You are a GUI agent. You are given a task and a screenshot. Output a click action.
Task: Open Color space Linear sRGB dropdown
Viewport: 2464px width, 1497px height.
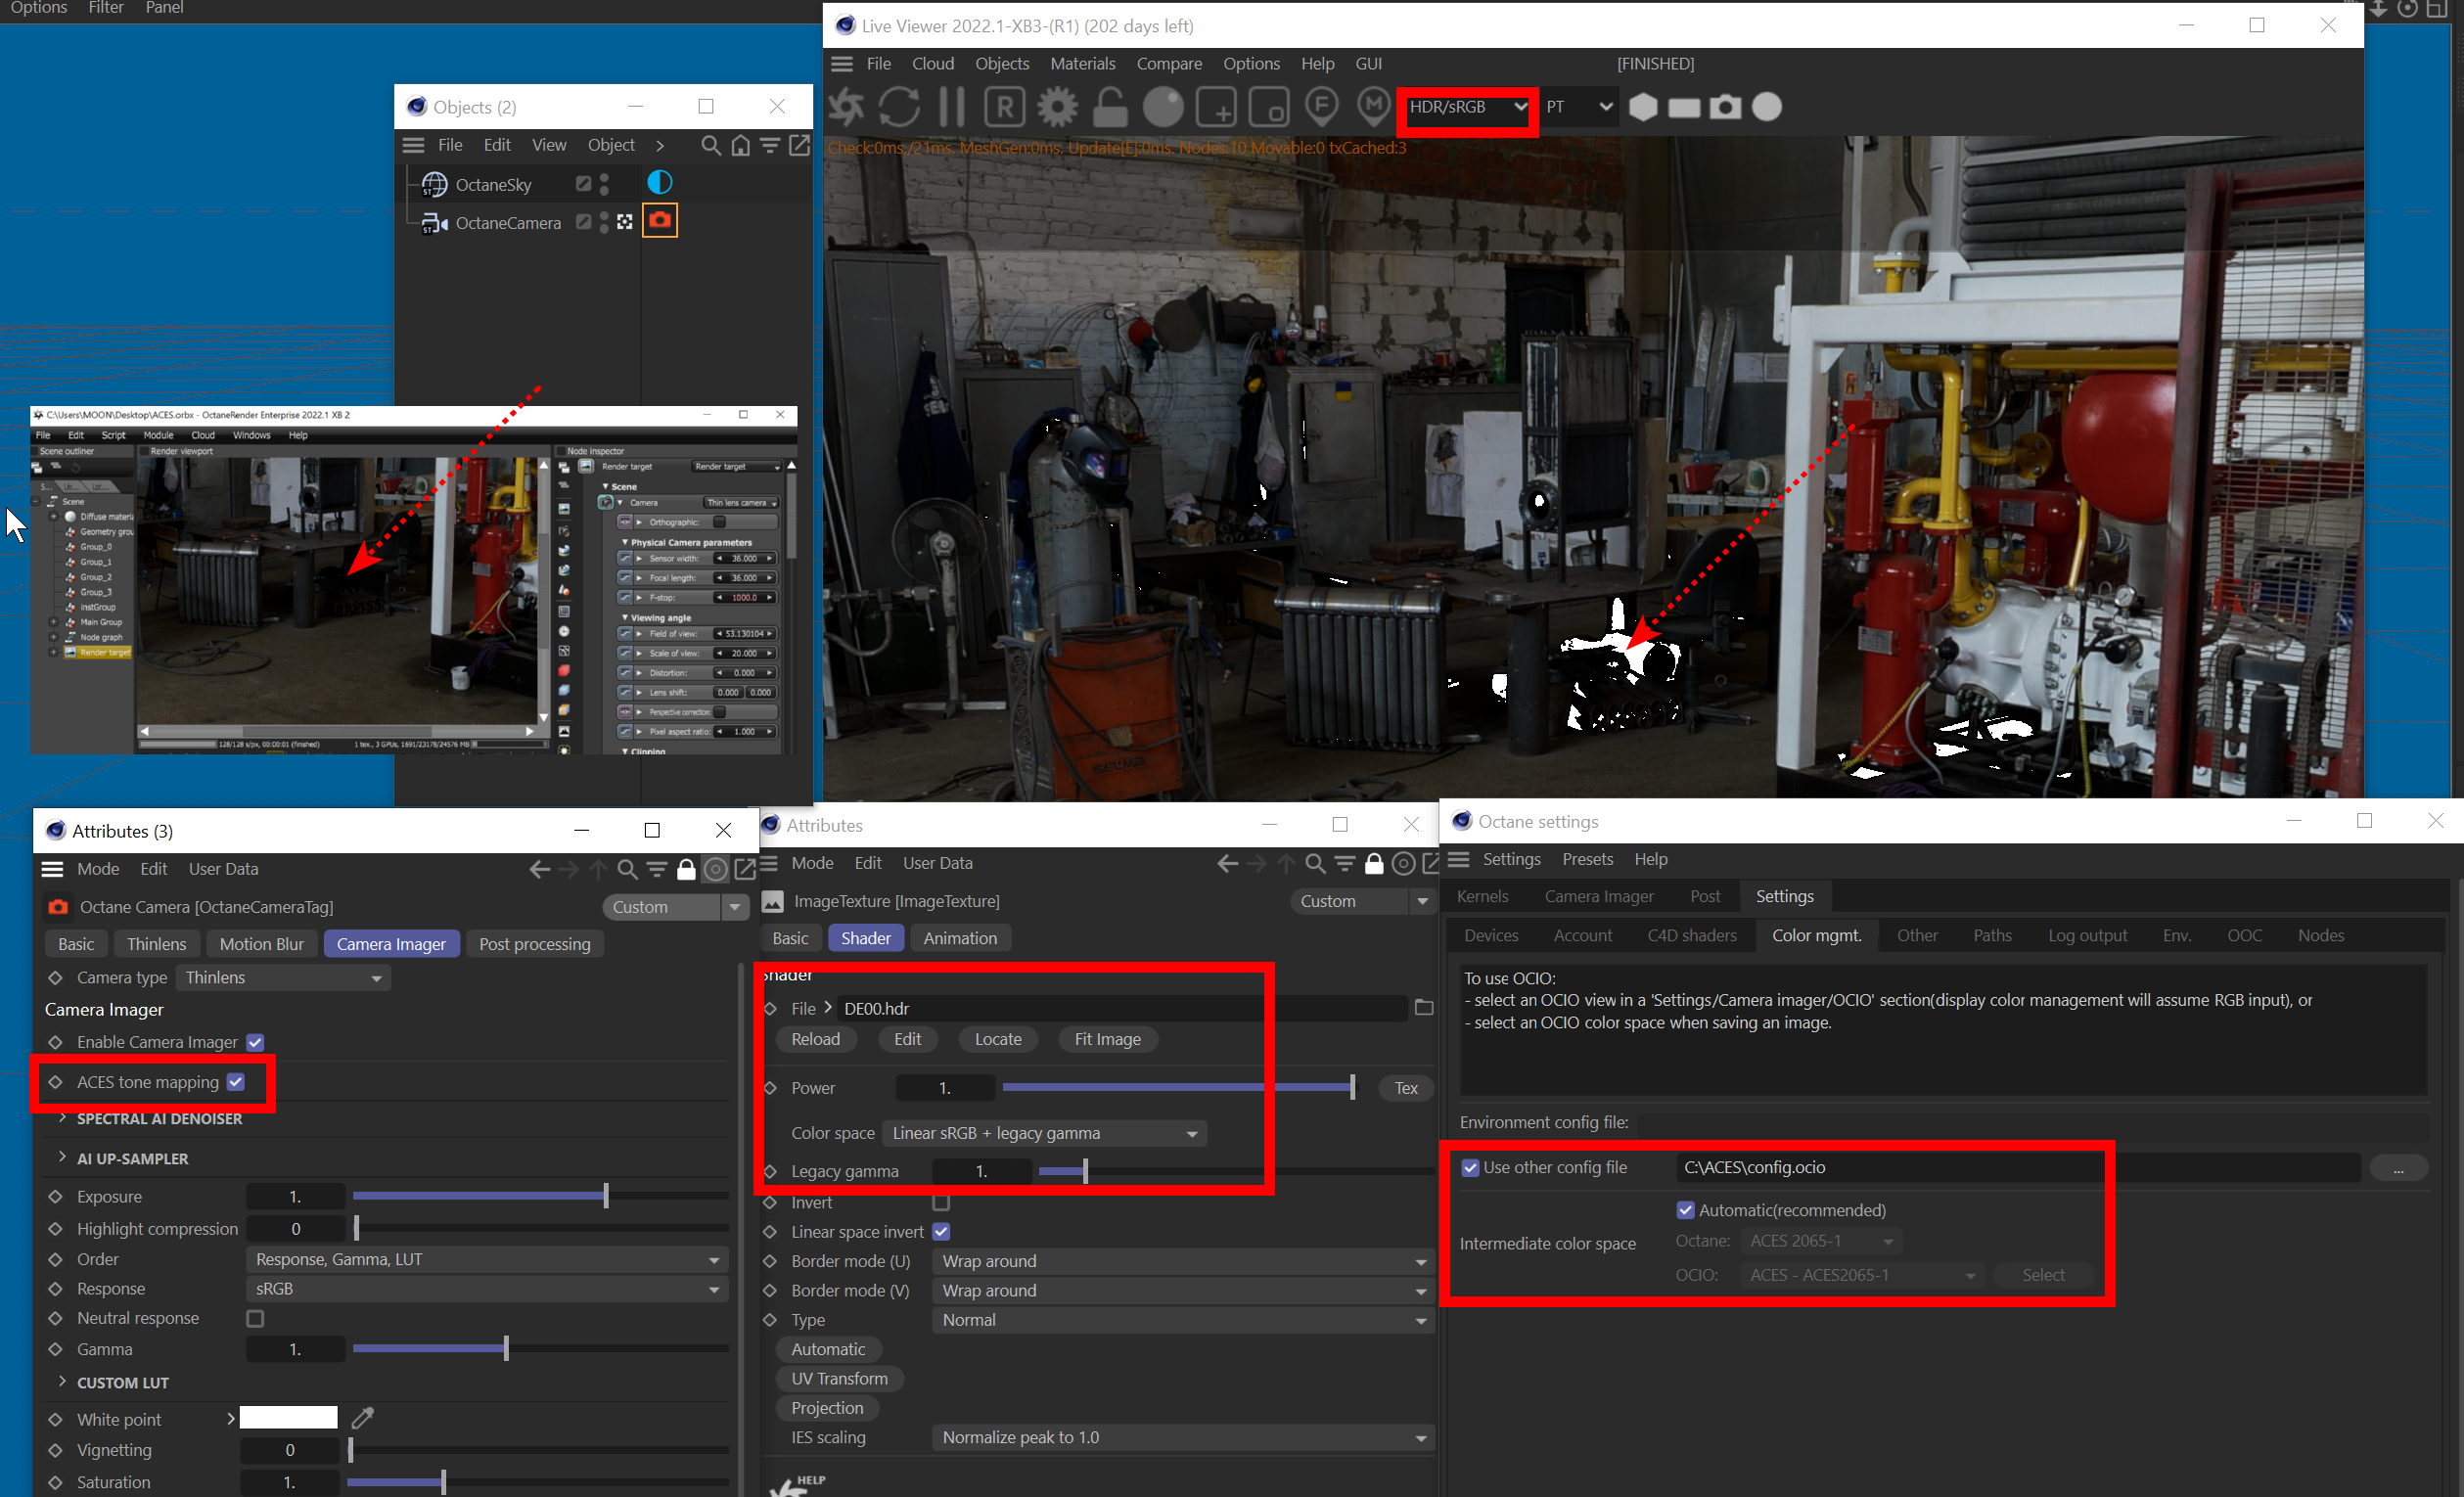pyautogui.click(x=1044, y=1133)
